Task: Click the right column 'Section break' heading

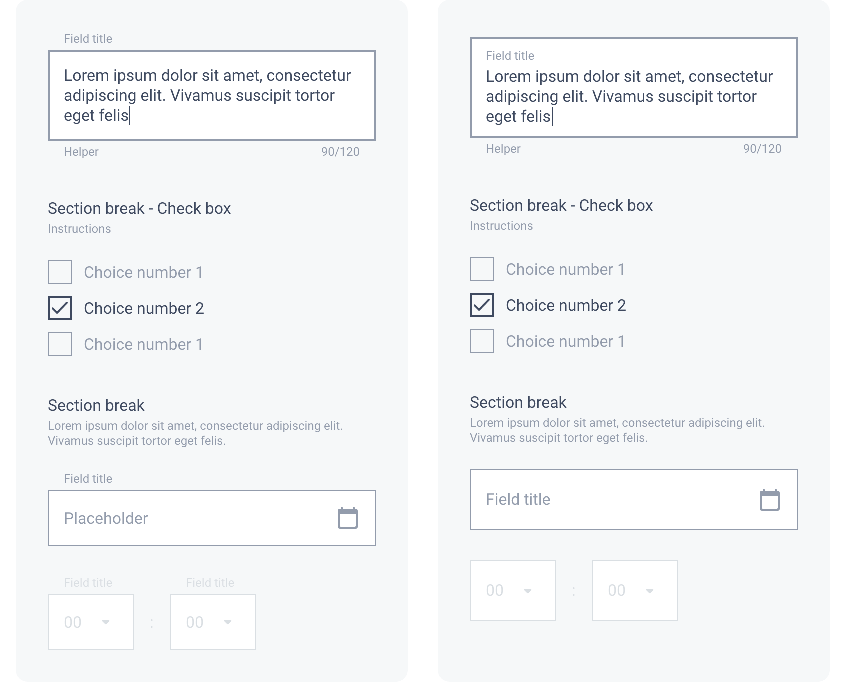Action: (518, 403)
